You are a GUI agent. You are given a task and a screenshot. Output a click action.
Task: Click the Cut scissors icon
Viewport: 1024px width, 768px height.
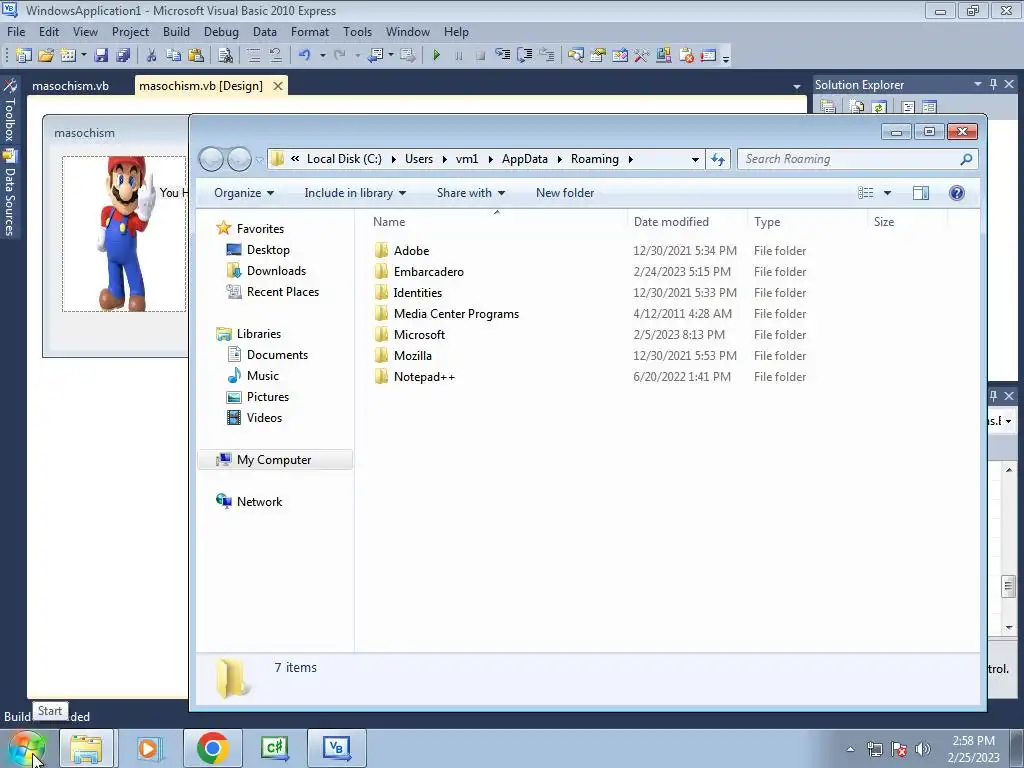(152, 56)
